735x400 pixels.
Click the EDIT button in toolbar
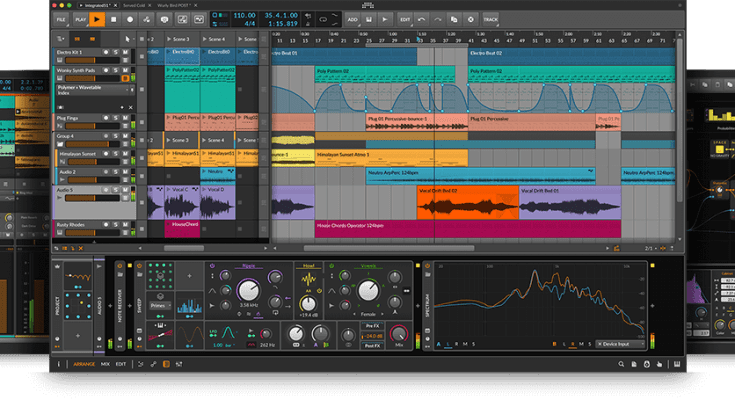pyautogui.click(x=405, y=18)
